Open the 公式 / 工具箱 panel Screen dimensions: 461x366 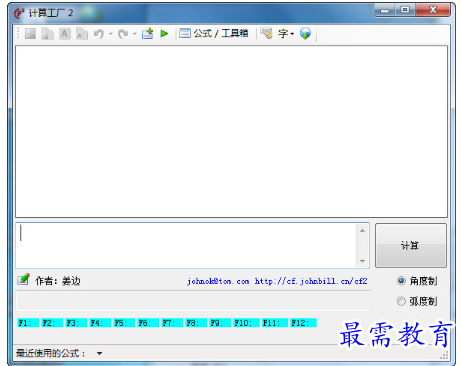(214, 33)
